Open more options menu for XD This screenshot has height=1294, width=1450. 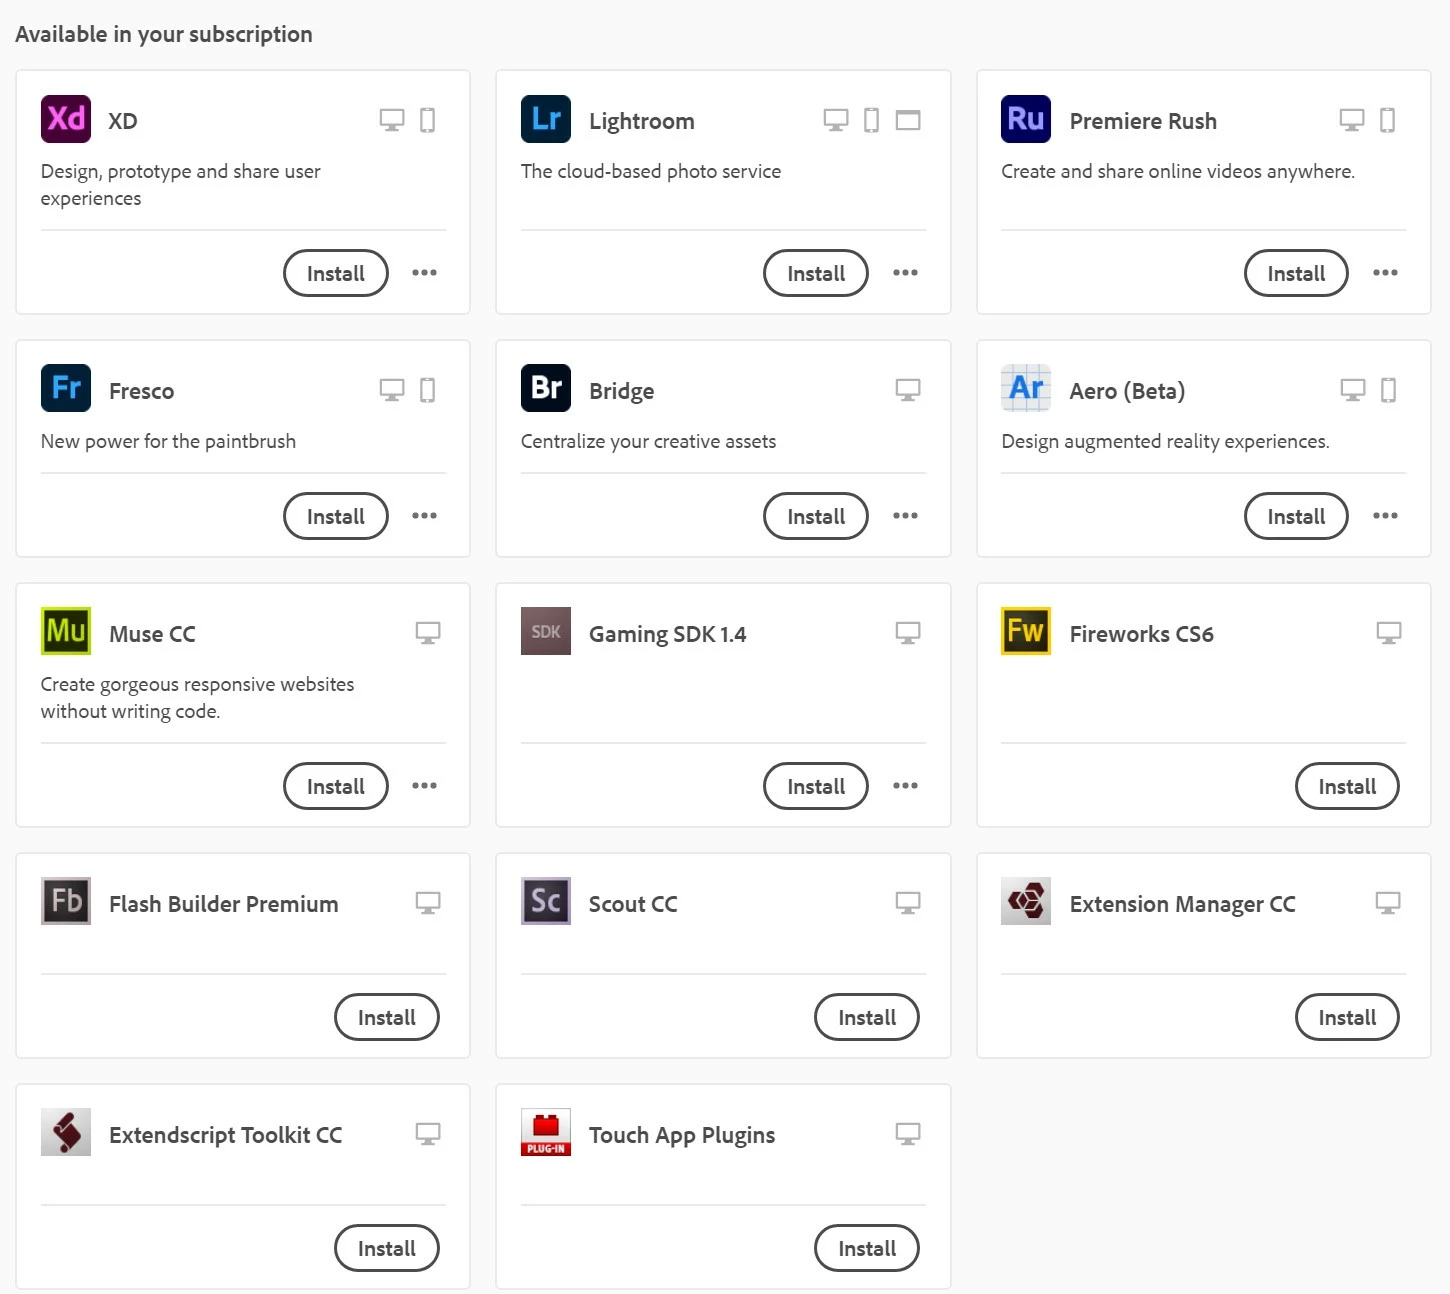[424, 273]
